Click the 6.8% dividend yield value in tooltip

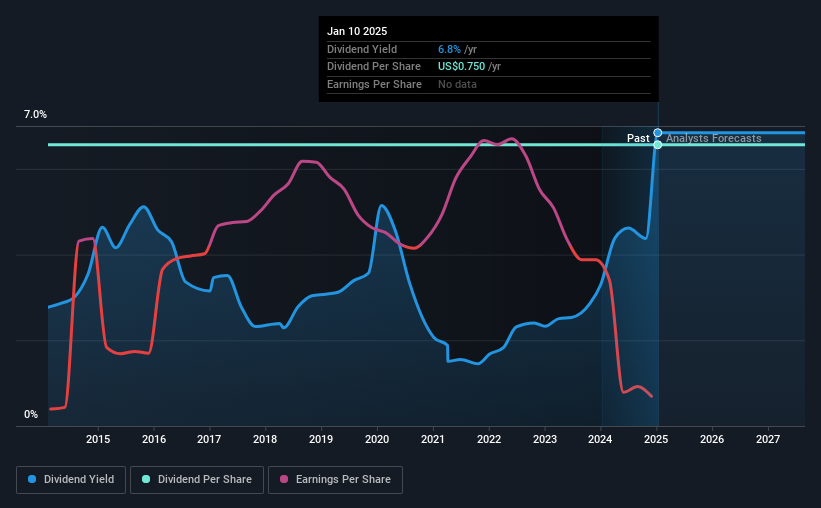point(449,49)
